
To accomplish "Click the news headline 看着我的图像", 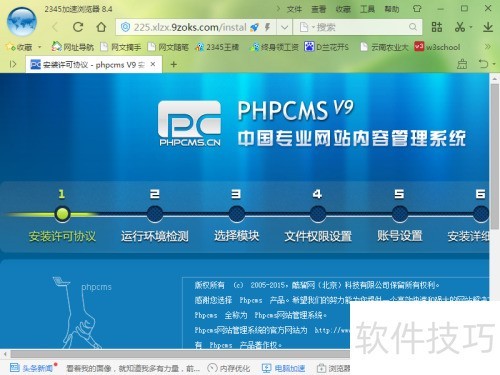I will click(133, 368).
